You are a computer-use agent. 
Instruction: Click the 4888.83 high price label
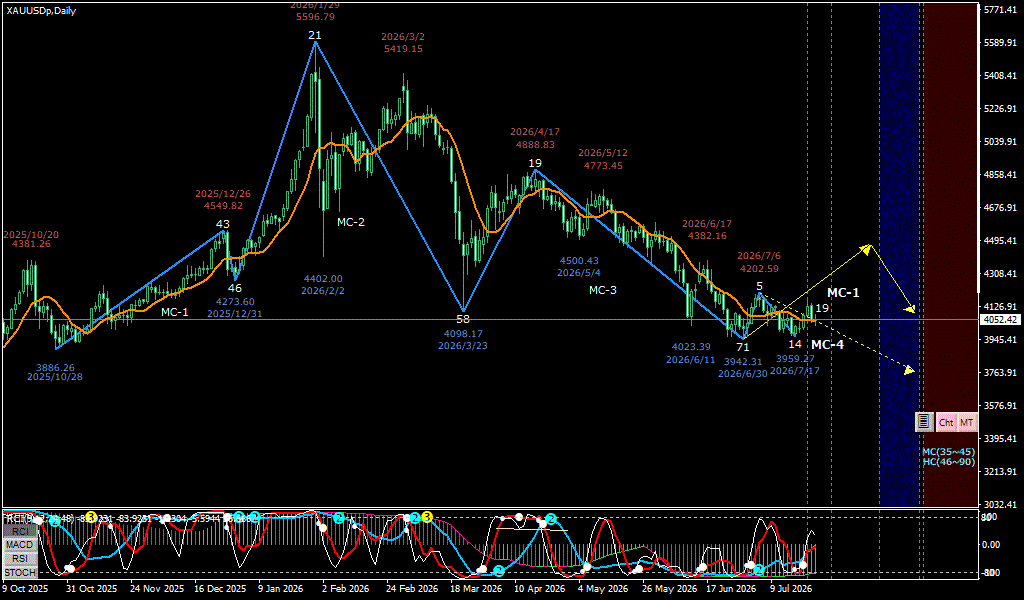(x=535, y=144)
